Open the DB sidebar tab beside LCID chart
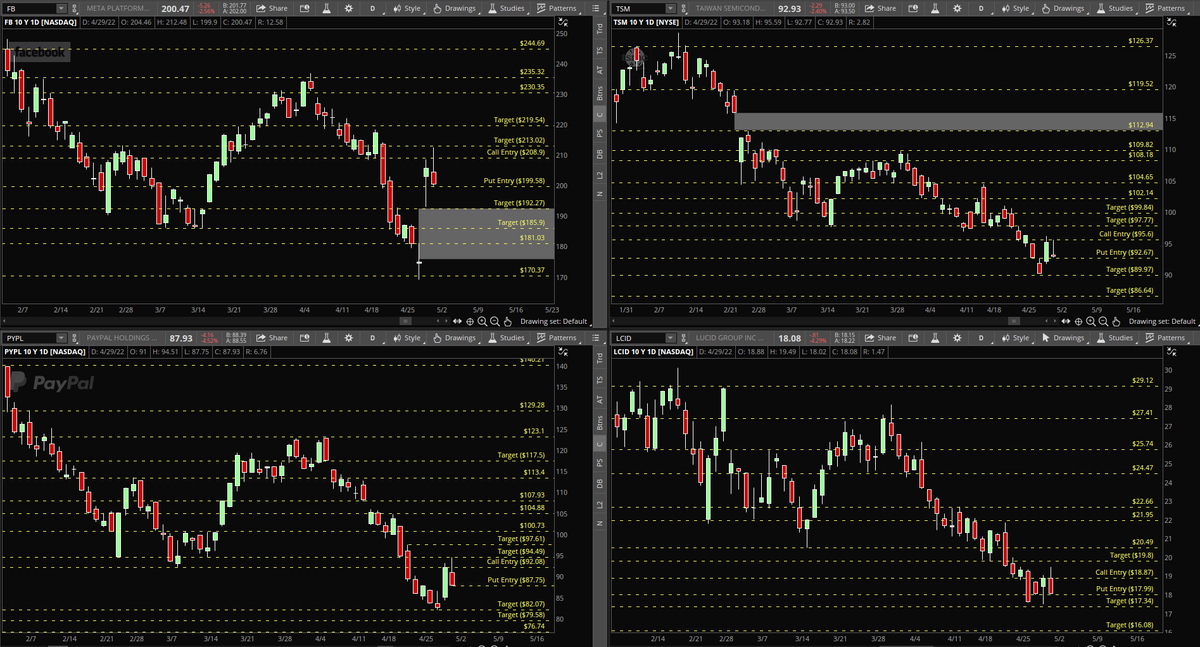This screenshot has height=647, width=1200. tap(602, 484)
